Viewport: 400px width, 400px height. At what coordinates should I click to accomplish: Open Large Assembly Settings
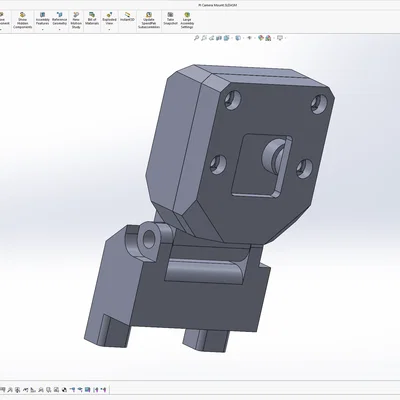pos(187,21)
